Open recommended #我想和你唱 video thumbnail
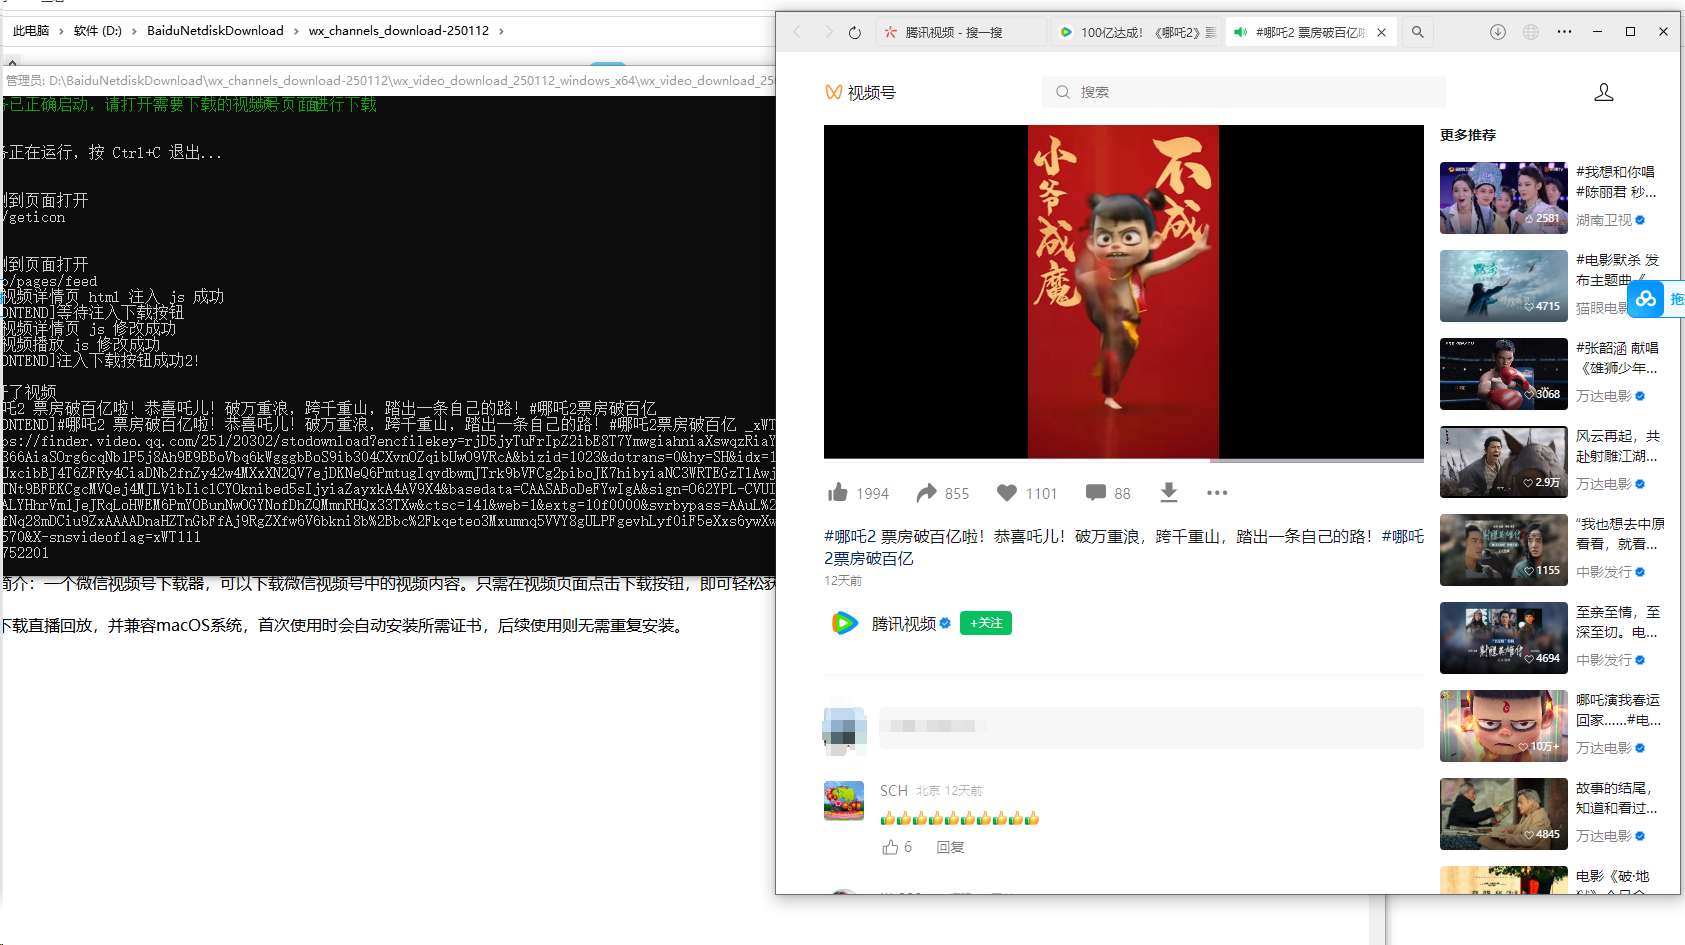The width and height of the screenshot is (1685, 945). (1504, 198)
